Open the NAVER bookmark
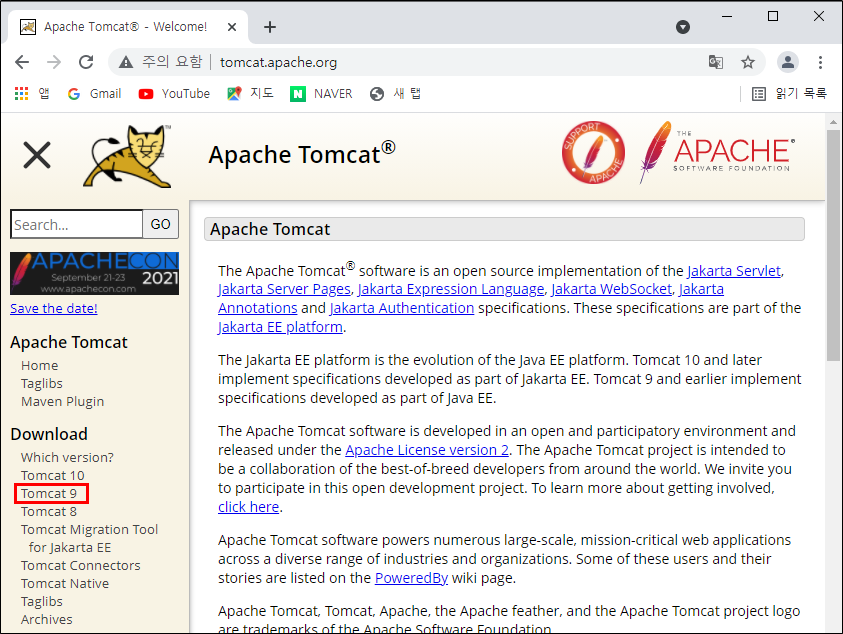This screenshot has height=634, width=843. (x=321, y=94)
